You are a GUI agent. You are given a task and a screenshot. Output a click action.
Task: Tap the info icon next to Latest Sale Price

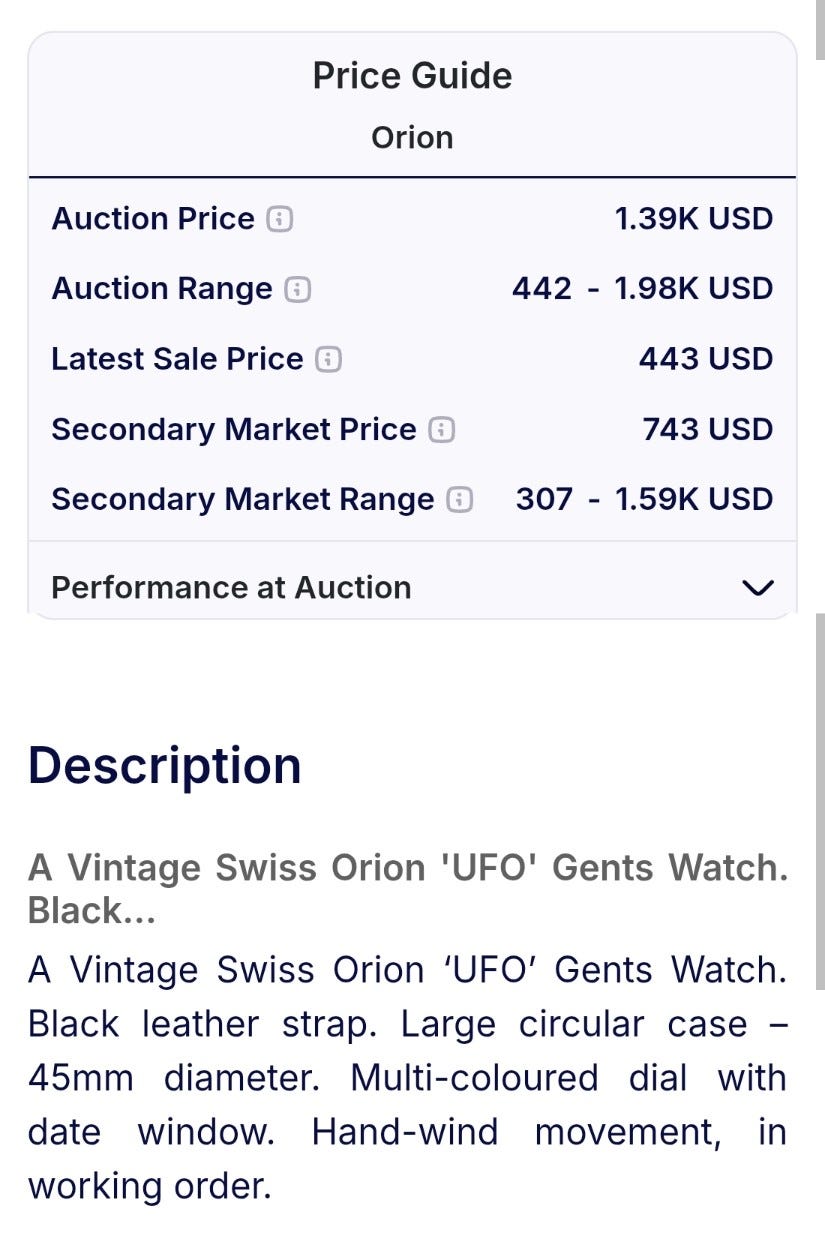tap(328, 359)
